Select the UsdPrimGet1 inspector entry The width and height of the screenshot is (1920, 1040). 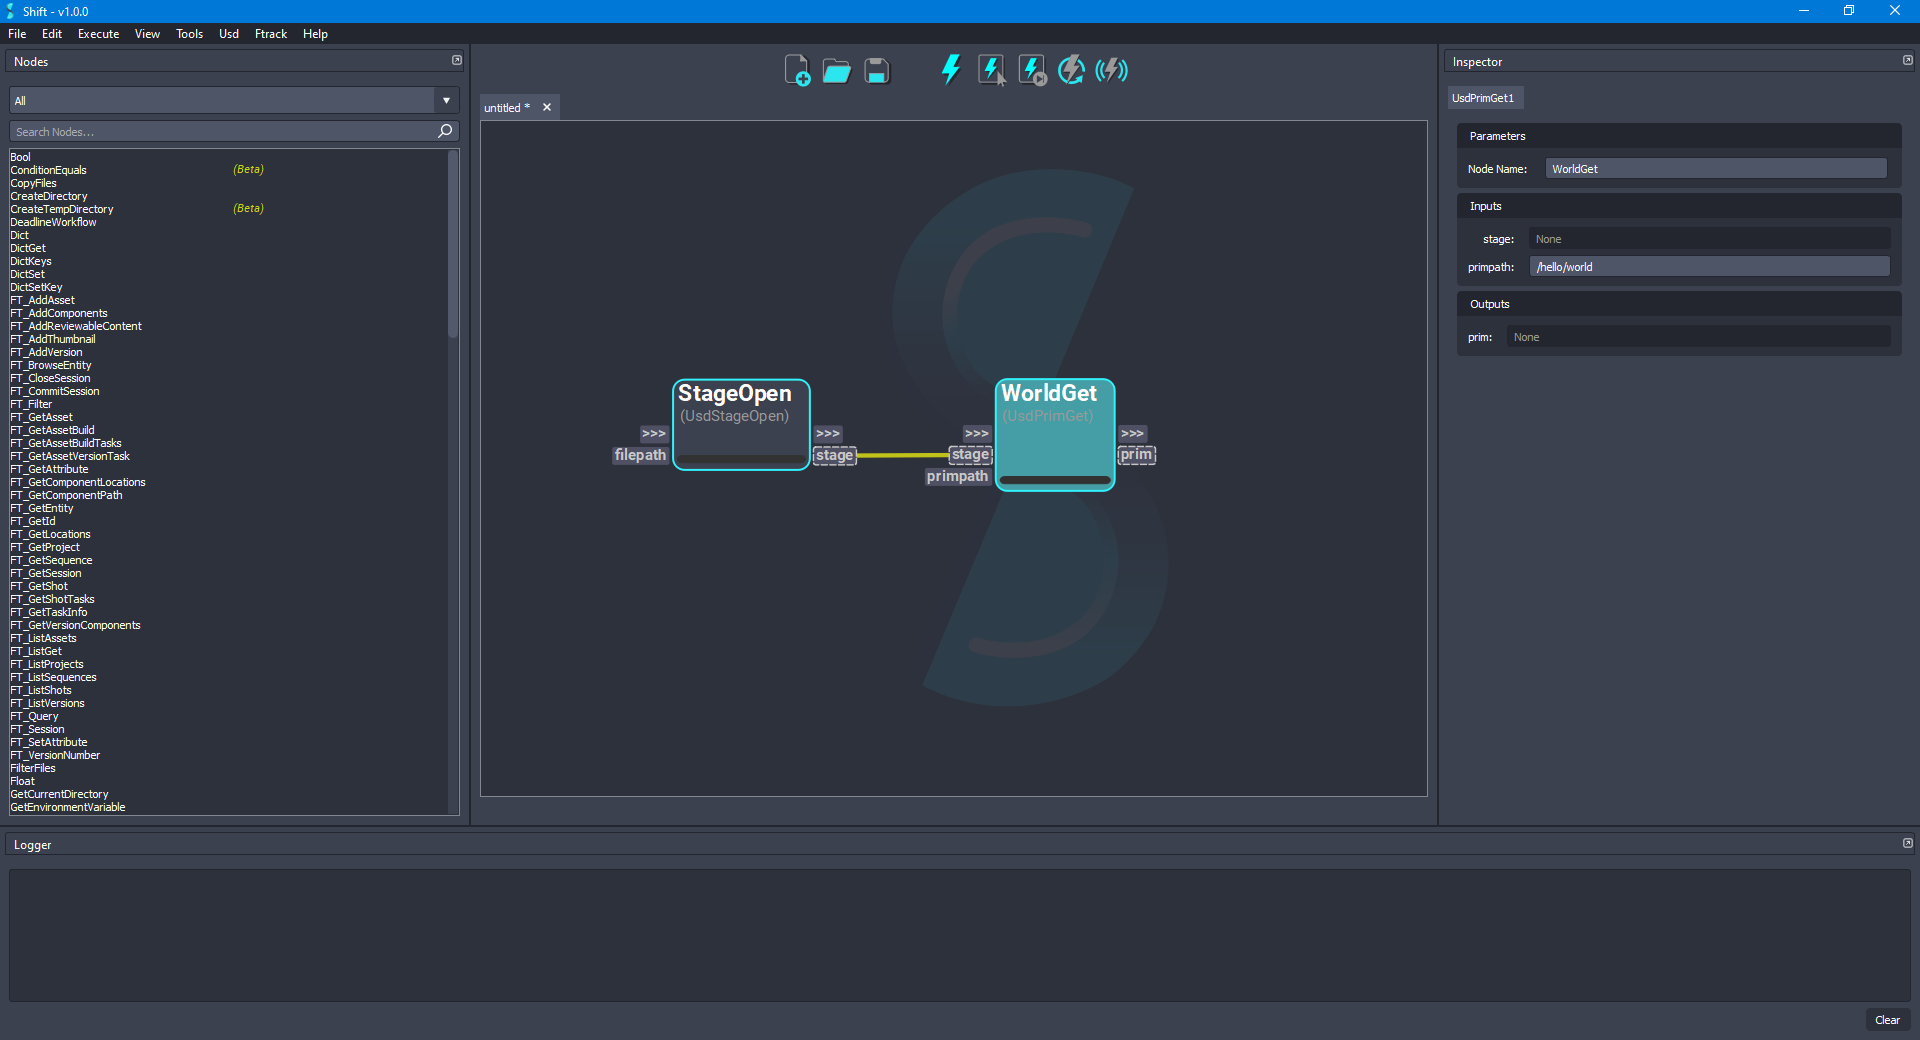[1484, 97]
